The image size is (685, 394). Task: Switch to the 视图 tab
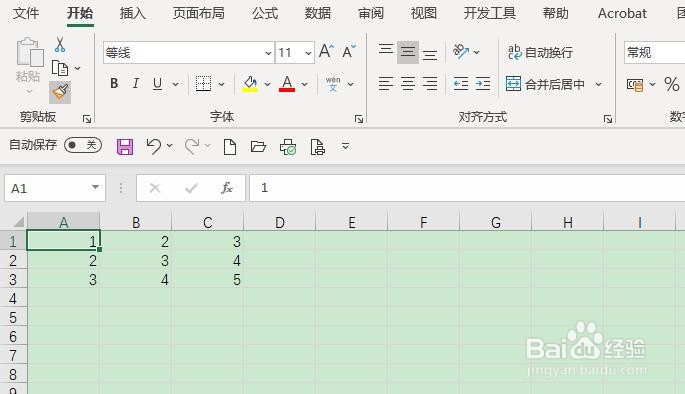424,13
